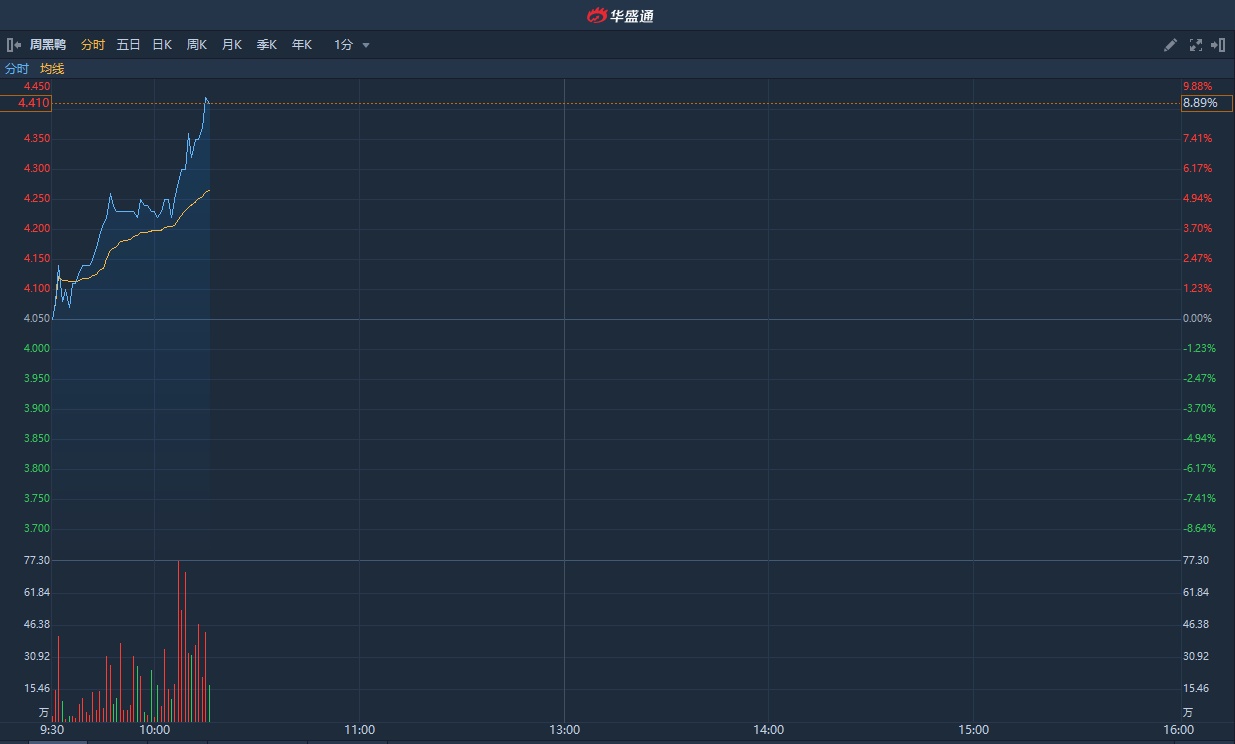This screenshot has height=744, width=1235.
Task: Click the 14:00 time axis label
Action: [769, 730]
